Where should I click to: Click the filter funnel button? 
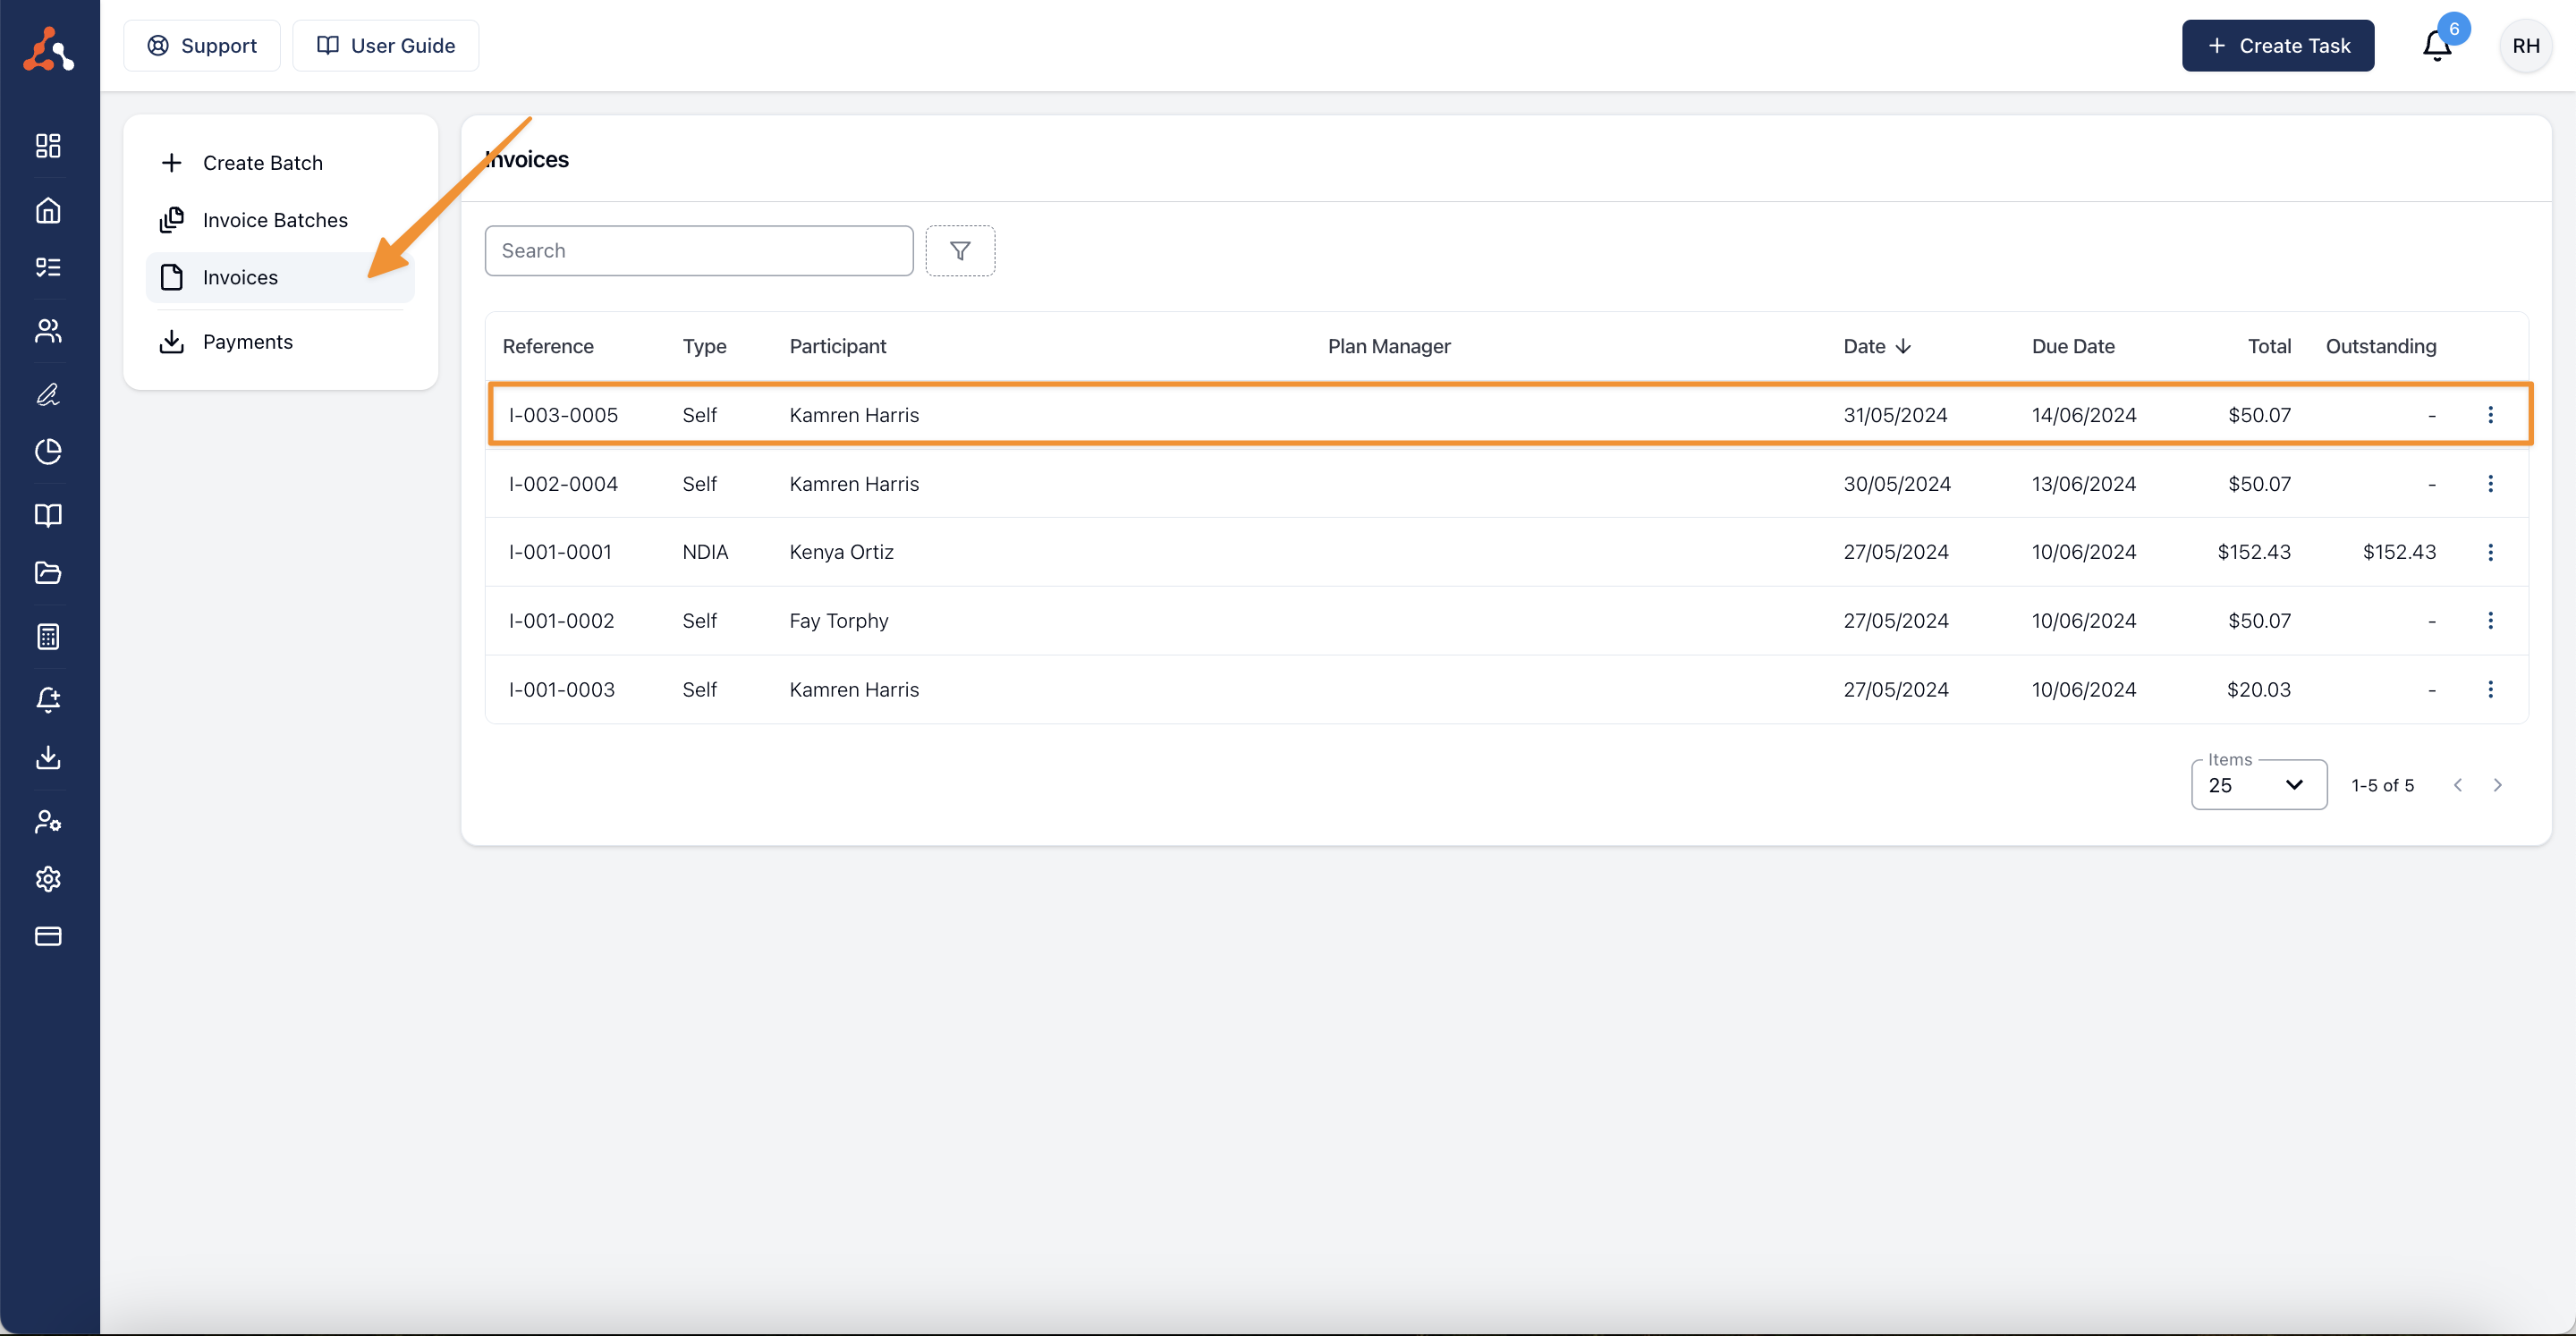959,250
